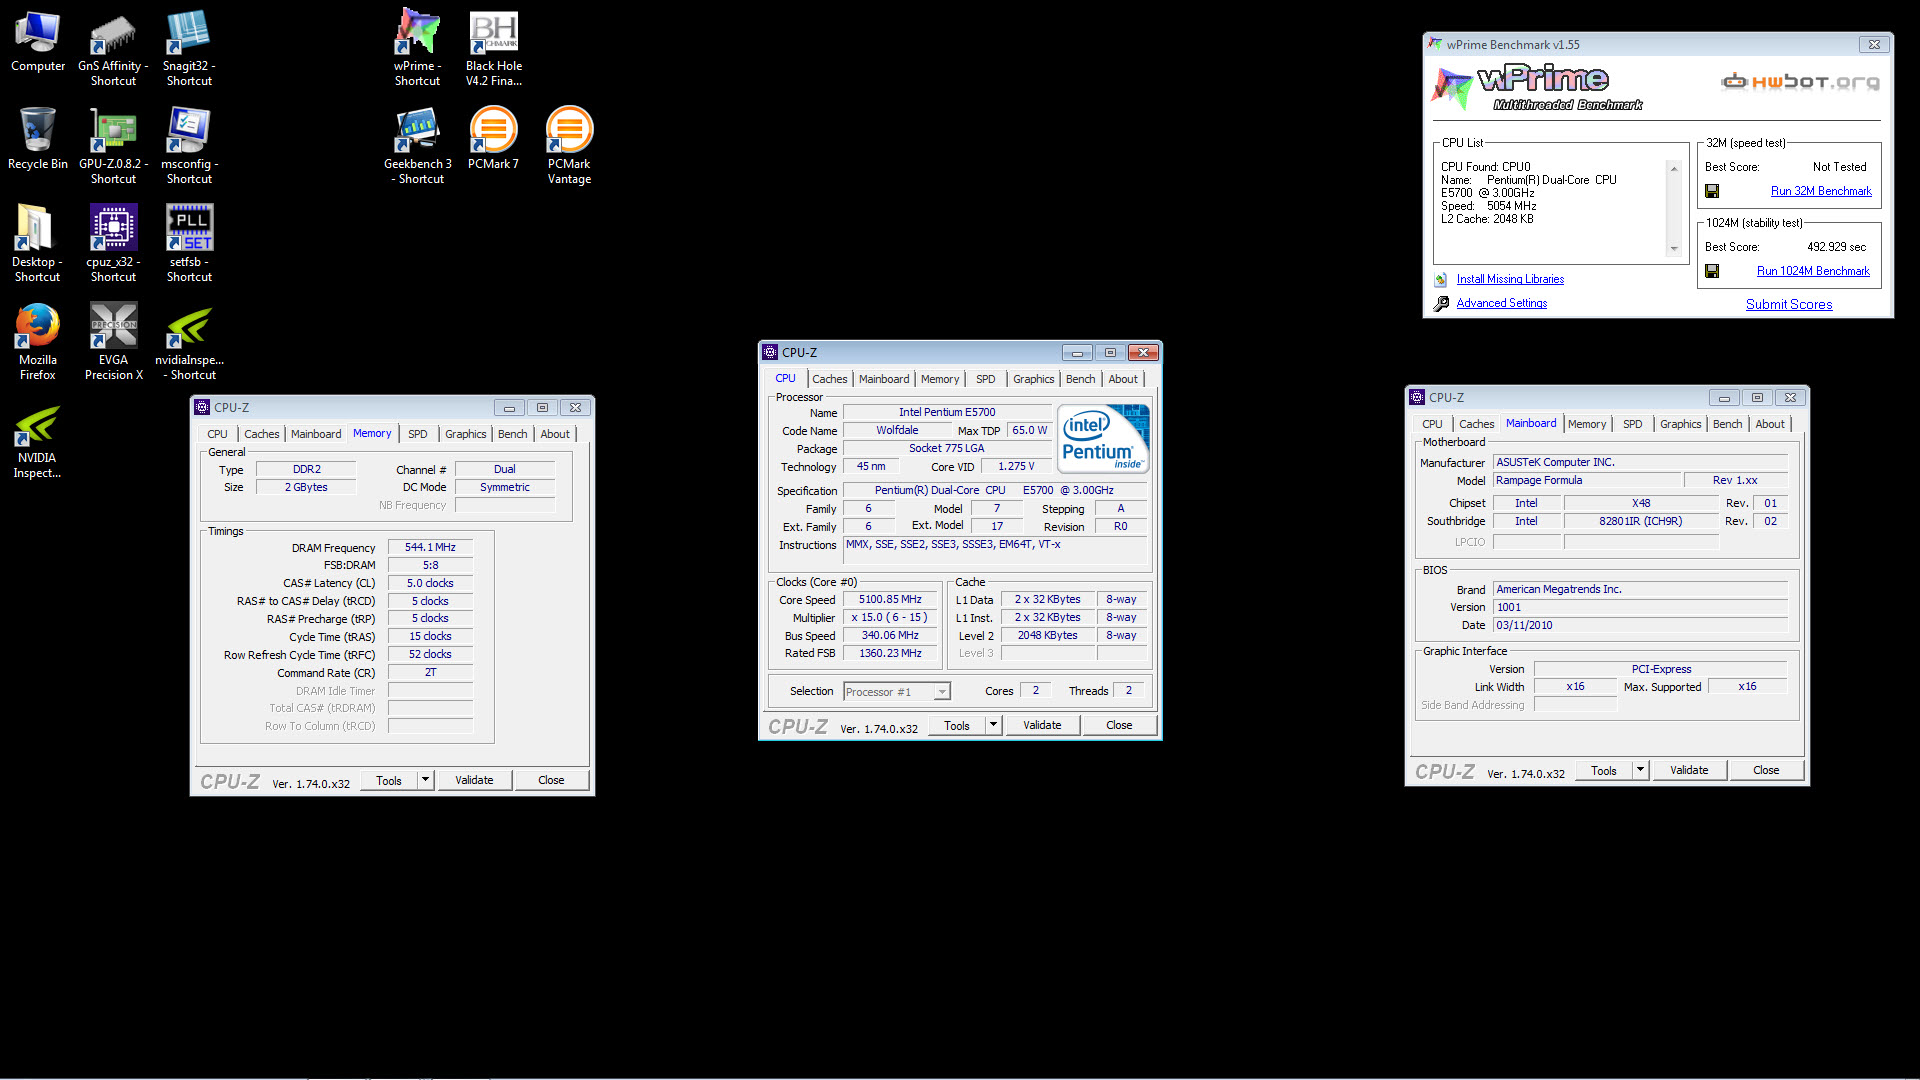Click BIOS Date 03/11/2010 value
The width and height of the screenshot is (1920, 1080).
pyautogui.click(x=1640, y=625)
